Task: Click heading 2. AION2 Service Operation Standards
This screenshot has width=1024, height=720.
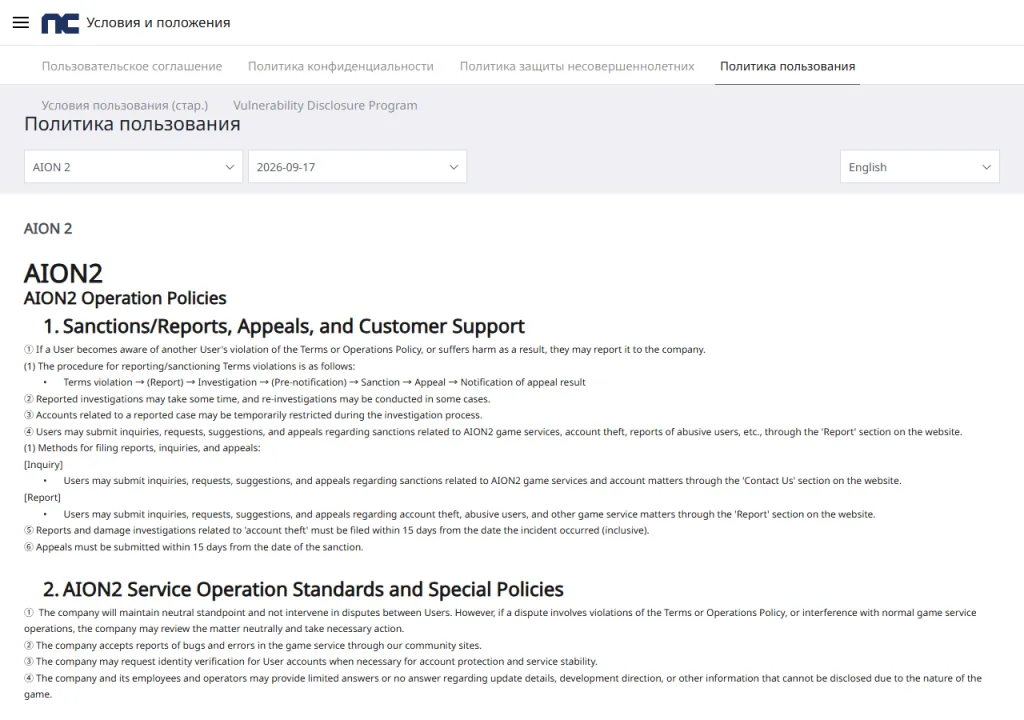Action: point(303,589)
